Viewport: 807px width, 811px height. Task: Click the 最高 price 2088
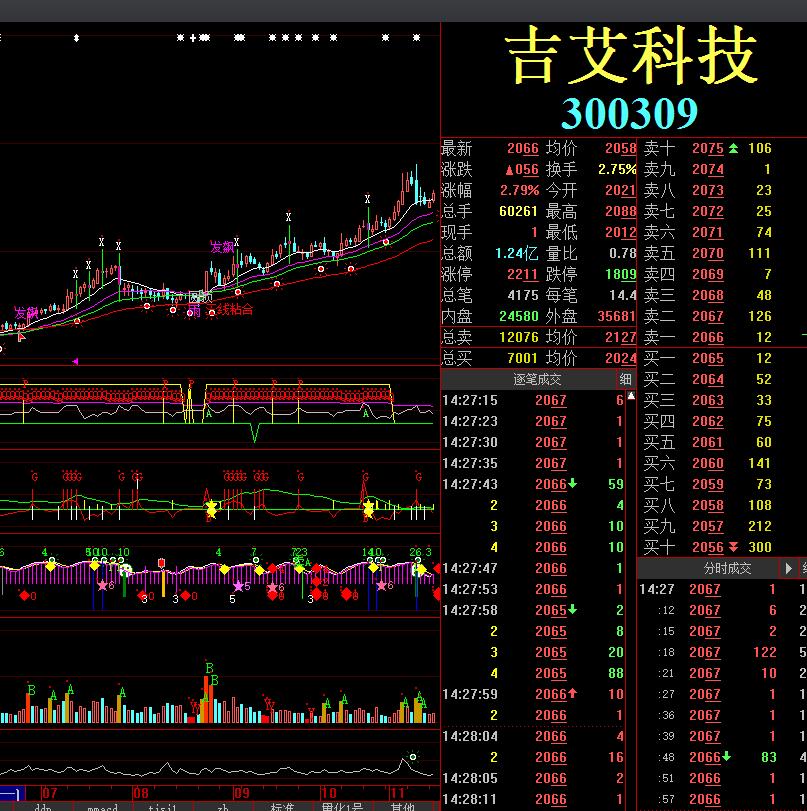(621, 212)
